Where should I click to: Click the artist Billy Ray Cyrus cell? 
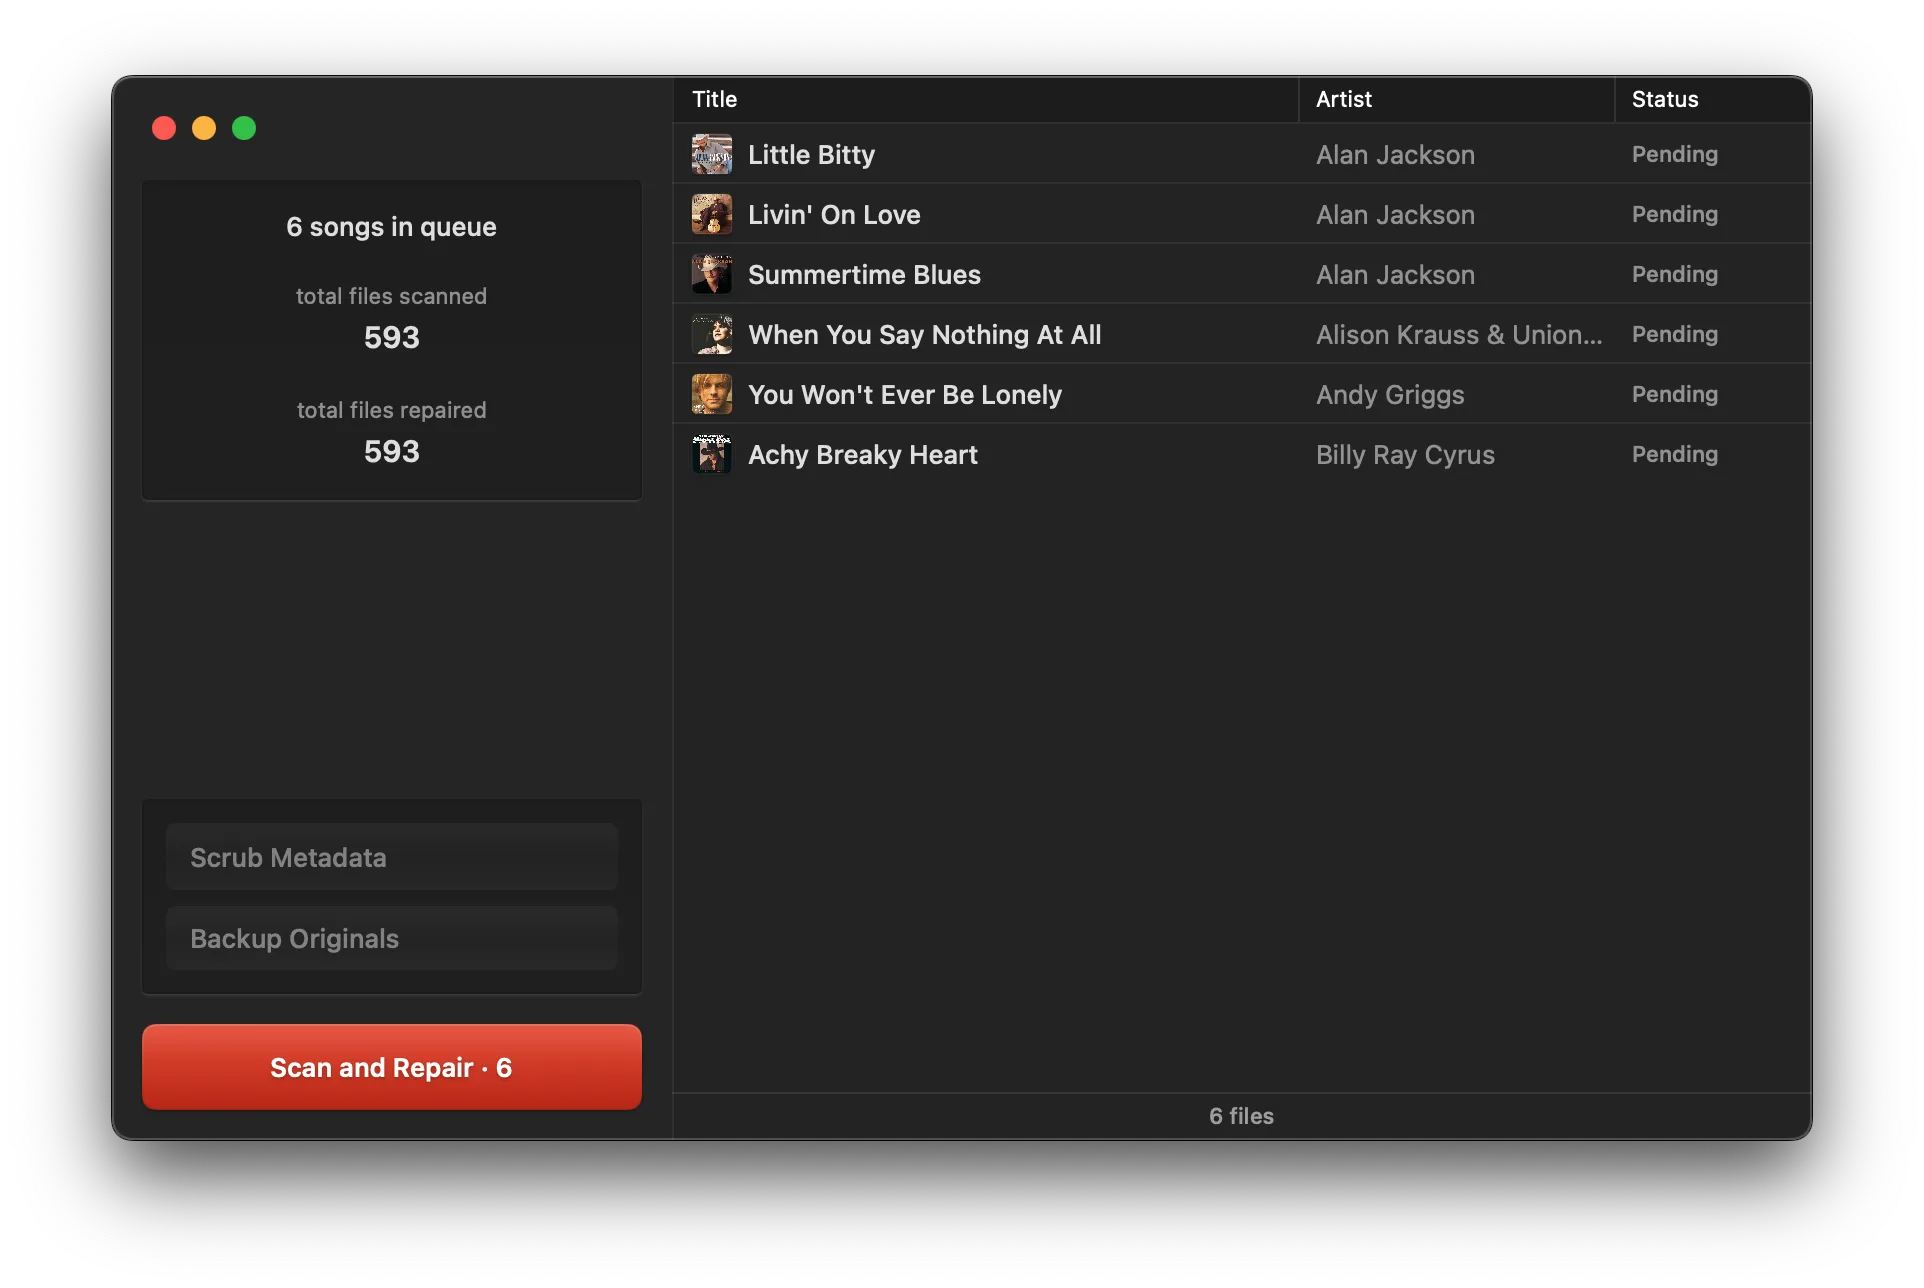pos(1405,455)
